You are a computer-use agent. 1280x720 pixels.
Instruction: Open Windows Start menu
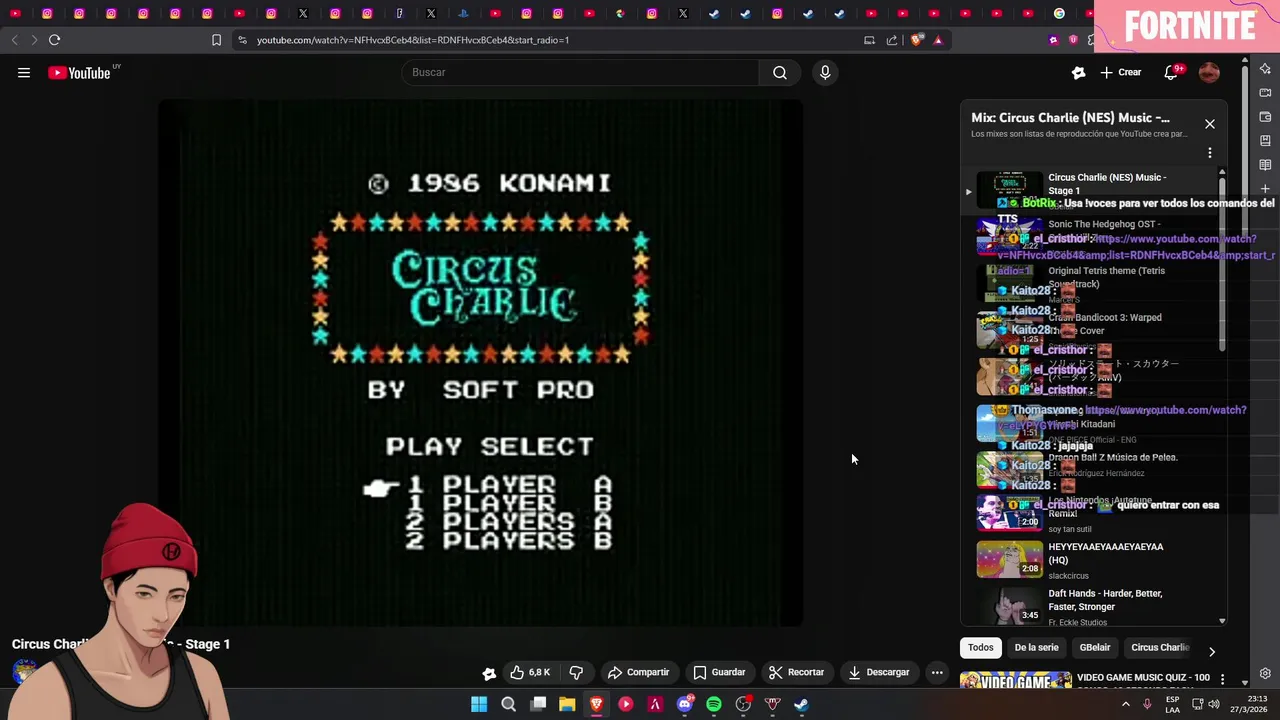479,704
